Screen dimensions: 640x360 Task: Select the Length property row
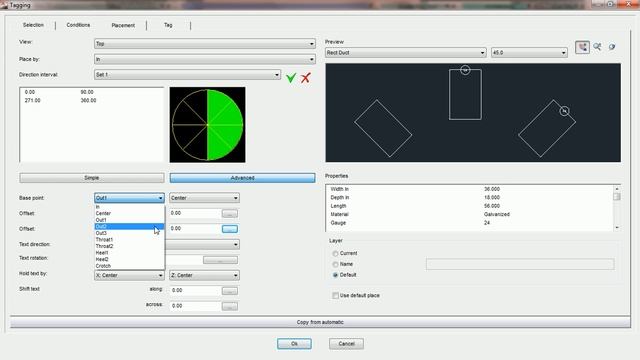coord(469,206)
